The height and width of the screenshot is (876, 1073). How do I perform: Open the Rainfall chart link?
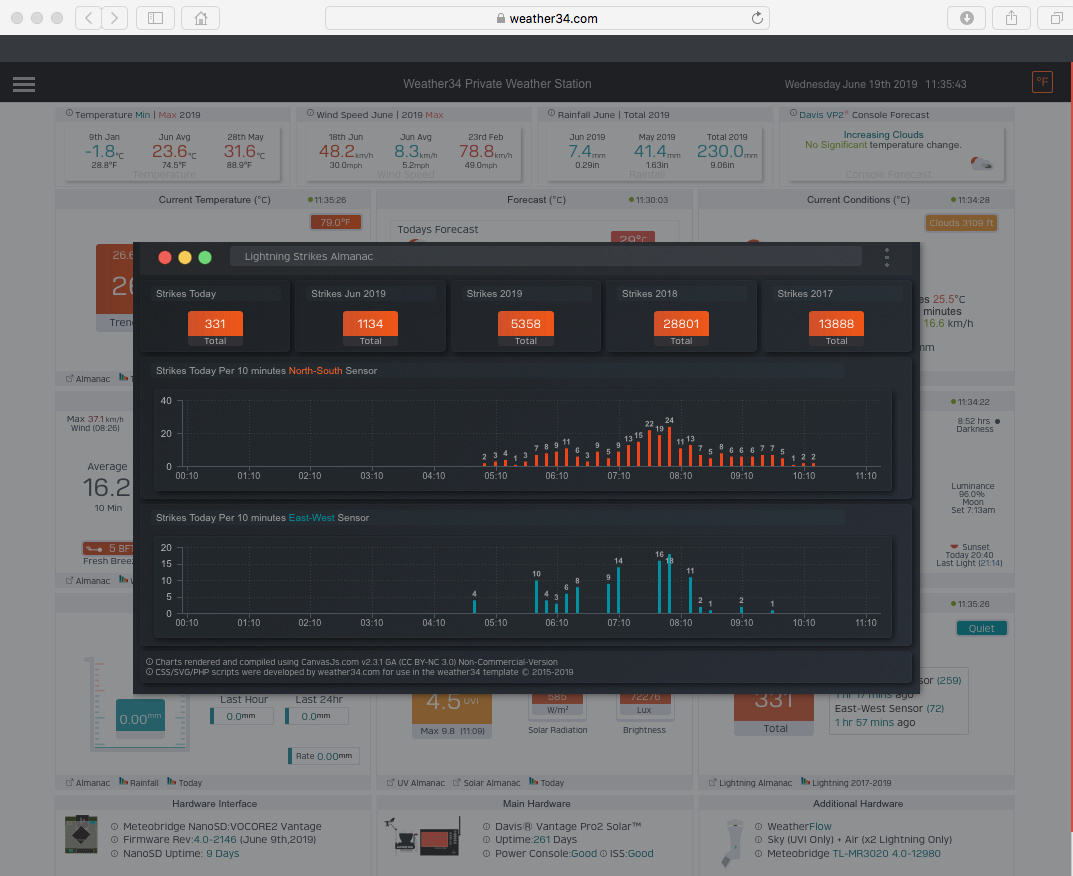click(139, 783)
